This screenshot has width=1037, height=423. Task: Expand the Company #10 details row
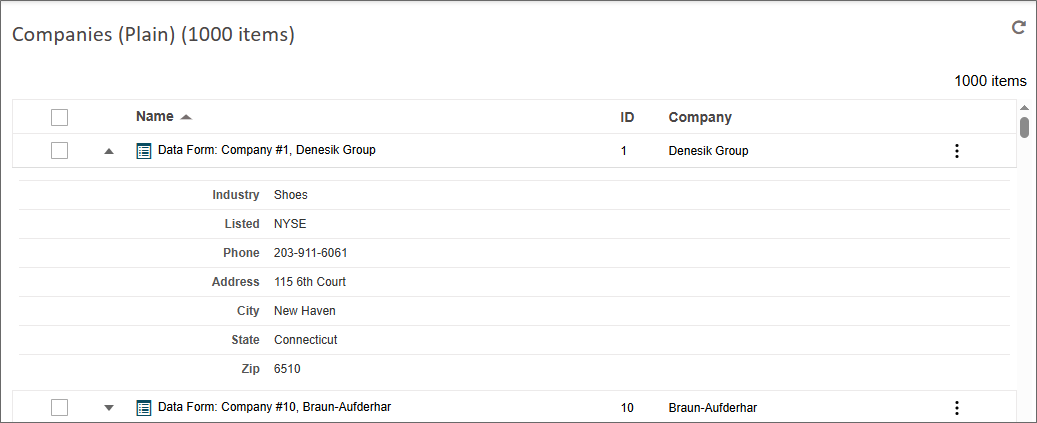[x=109, y=407]
